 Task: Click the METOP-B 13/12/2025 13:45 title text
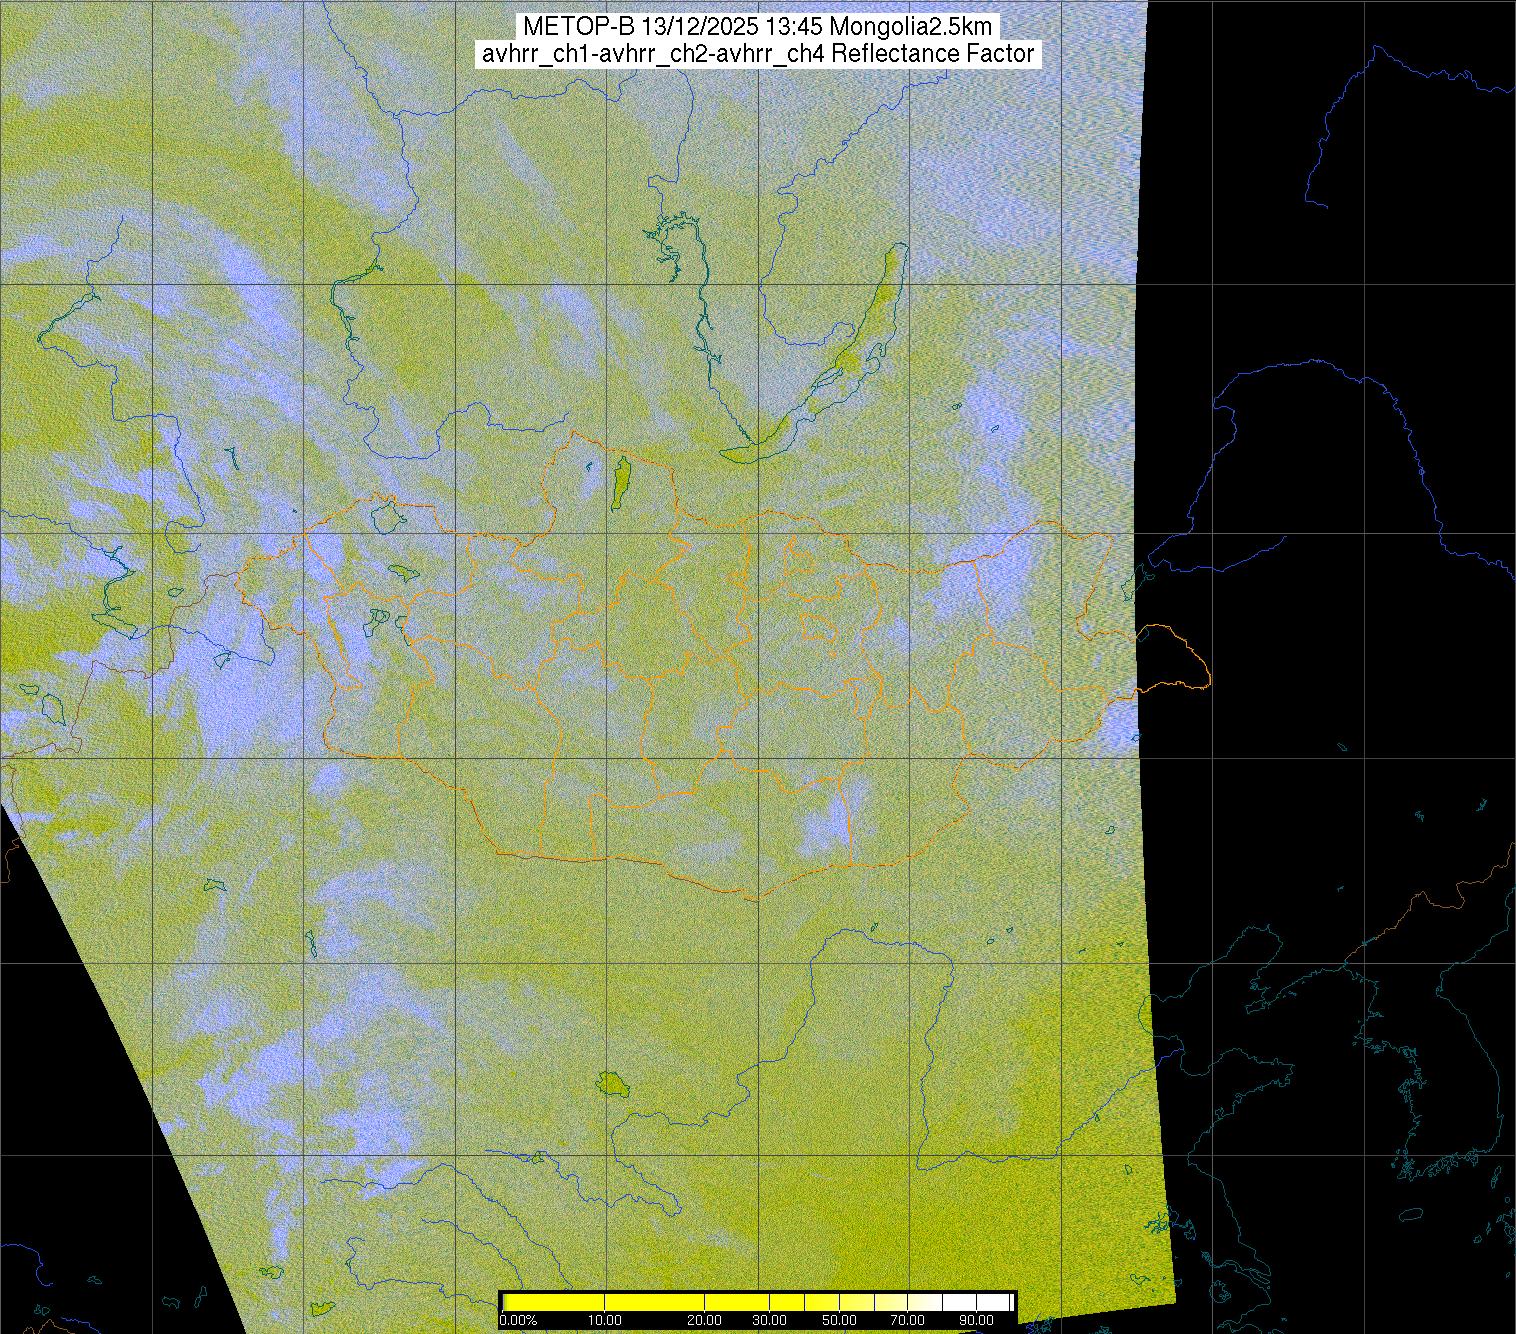pyautogui.click(x=758, y=26)
